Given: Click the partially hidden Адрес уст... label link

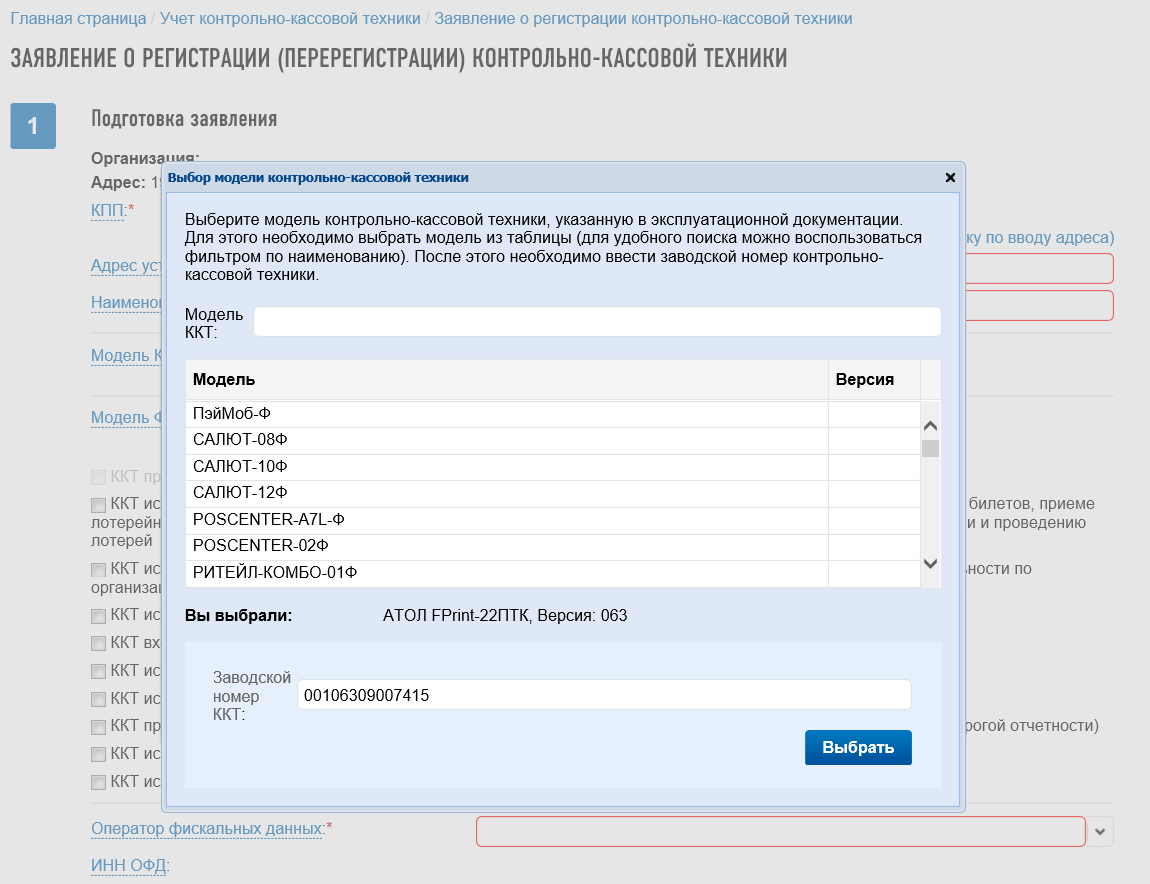Looking at the screenshot, I should (x=126, y=266).
